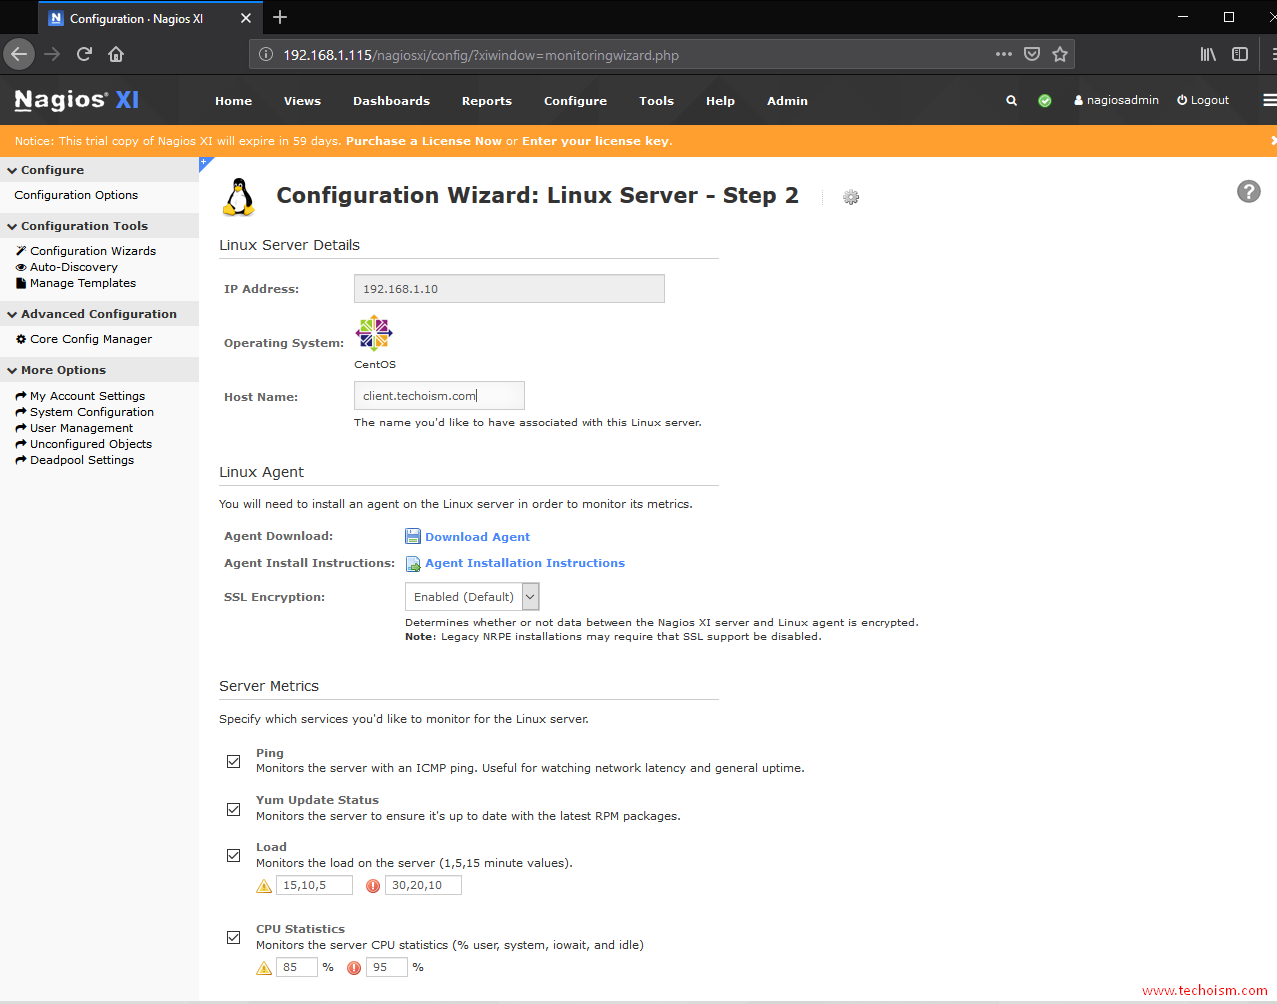Check the green system status icon

pyautogui.click(x=1045, y=101)
